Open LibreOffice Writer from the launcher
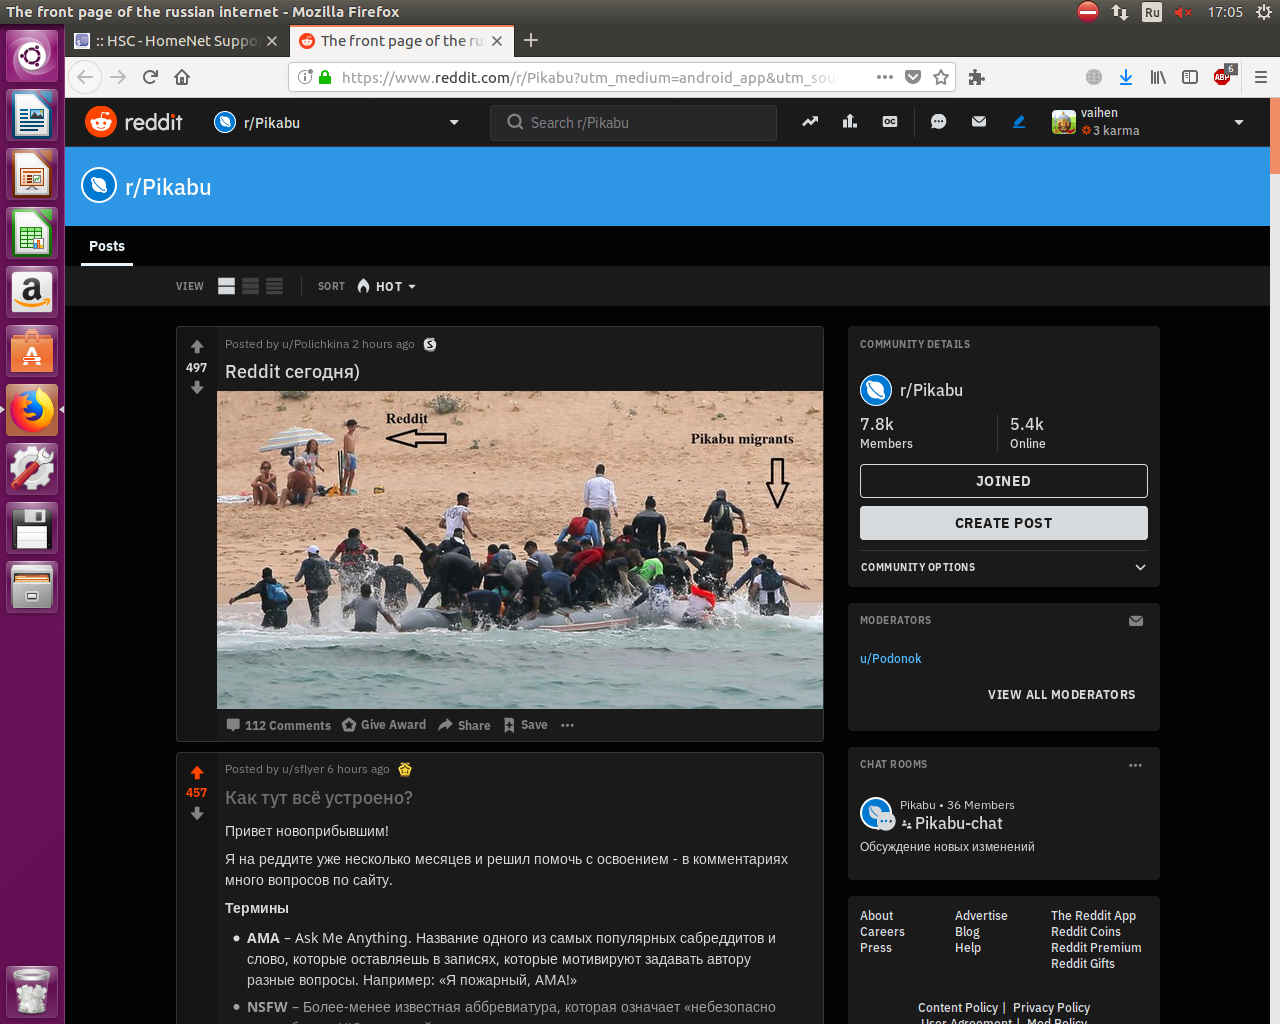 tap(32, 114)
